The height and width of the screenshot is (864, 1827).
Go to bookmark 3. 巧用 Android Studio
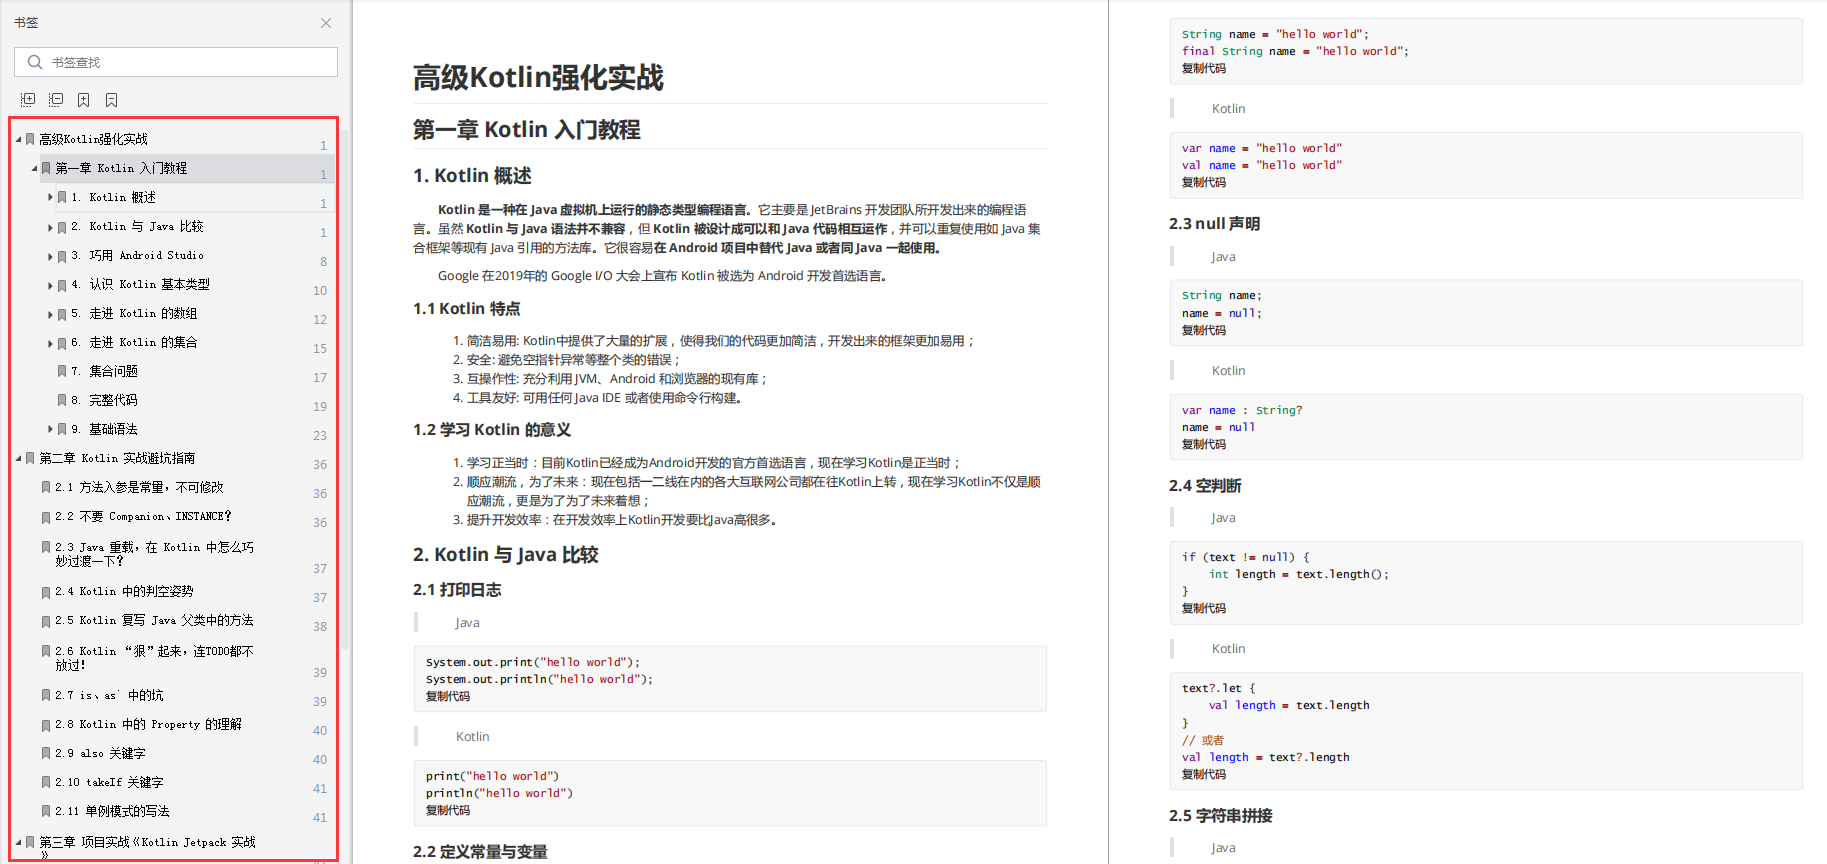click(x=137, y=256)
